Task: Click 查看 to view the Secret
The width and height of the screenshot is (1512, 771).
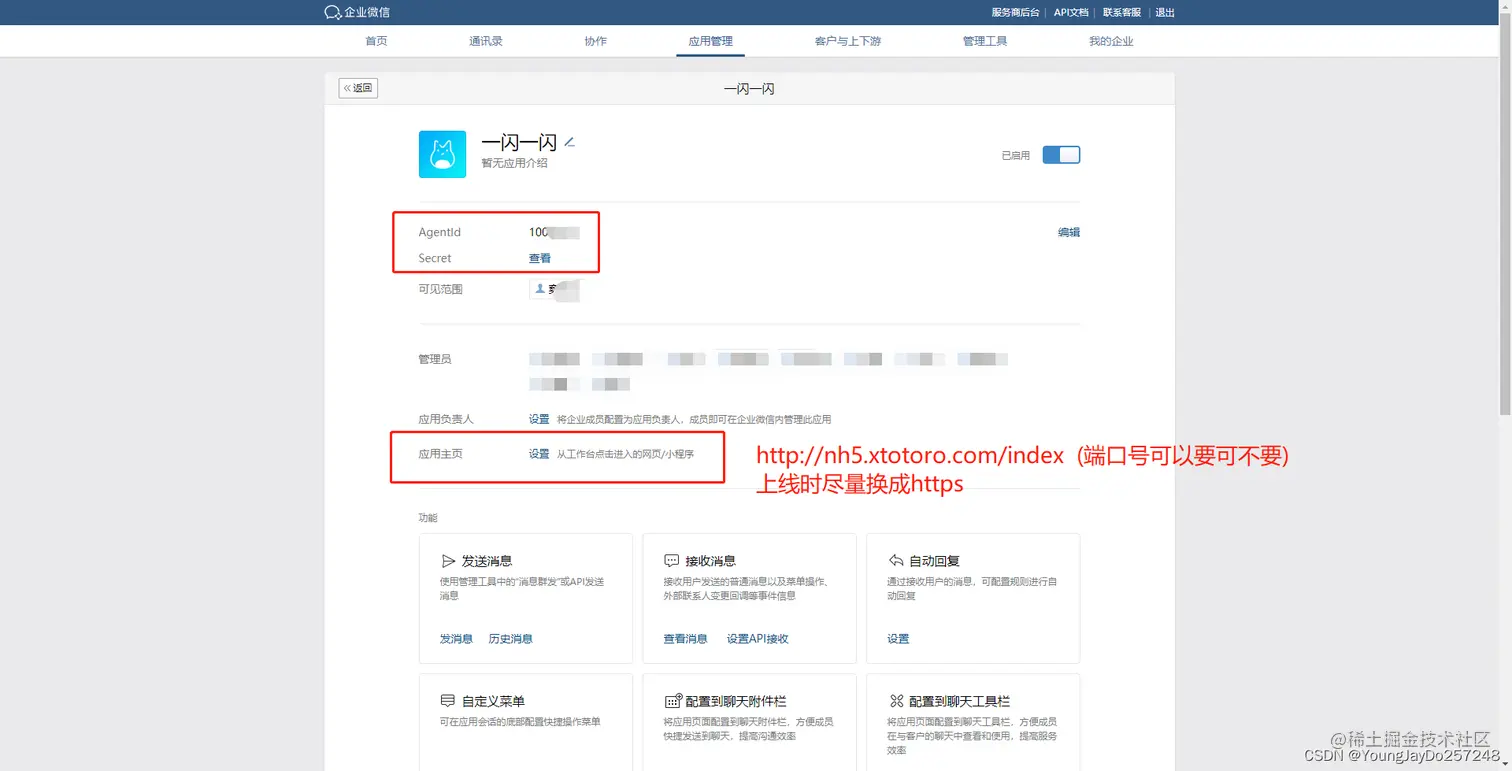Action: pos(539,258)
